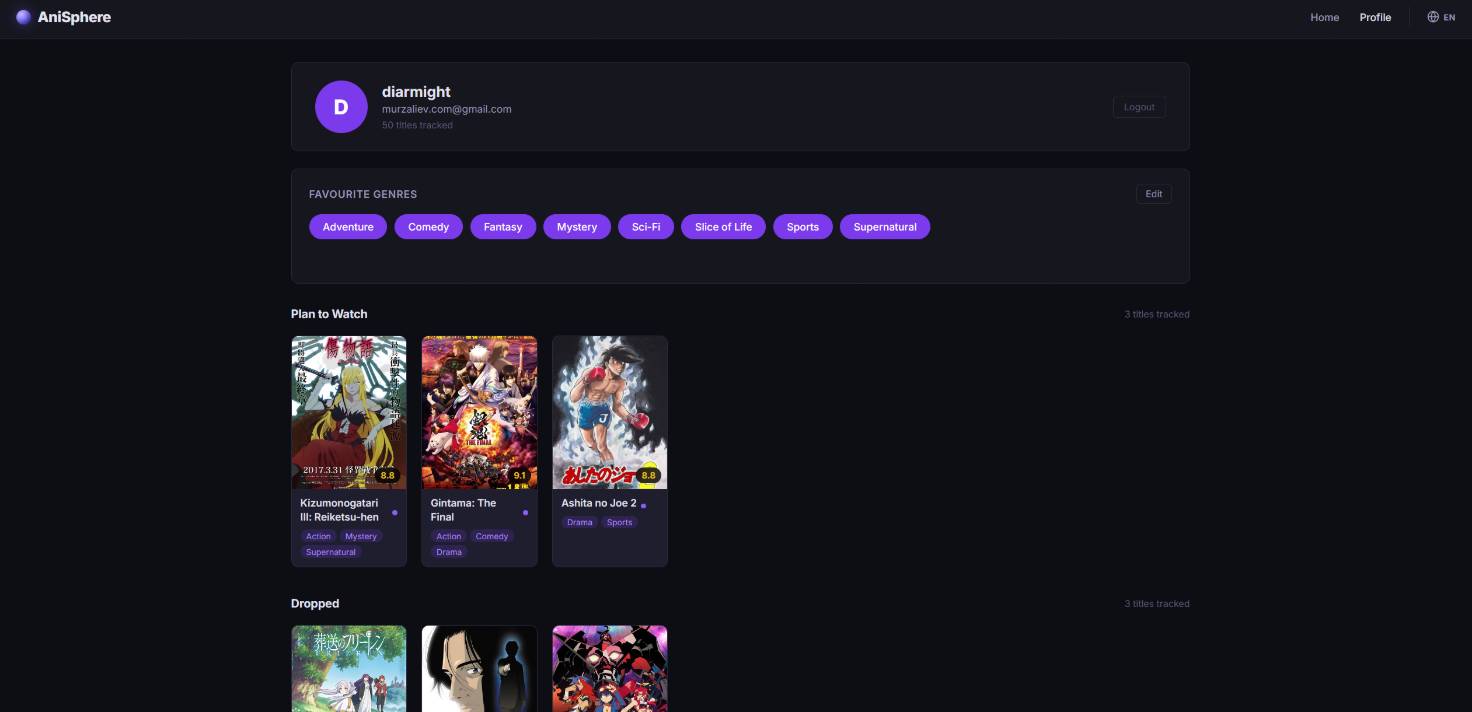Click Action tag on Gintama card
The image size is (1472, 712).
click(x=449, y=536)
